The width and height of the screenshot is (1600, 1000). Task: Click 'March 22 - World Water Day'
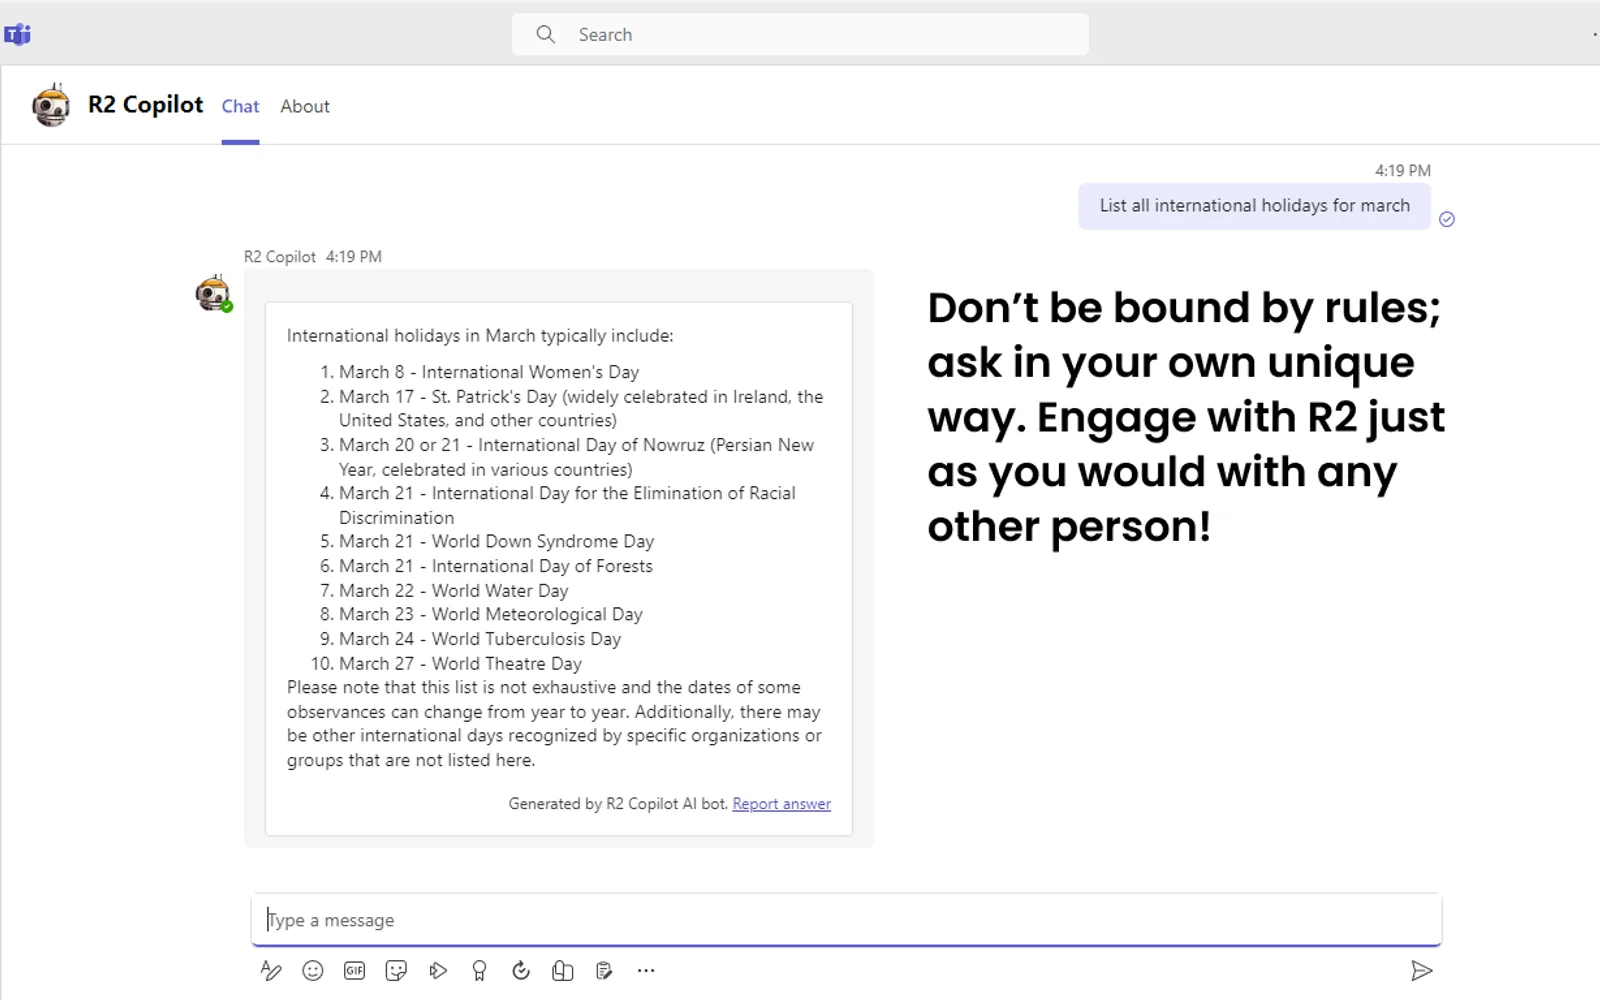[454, 591]
